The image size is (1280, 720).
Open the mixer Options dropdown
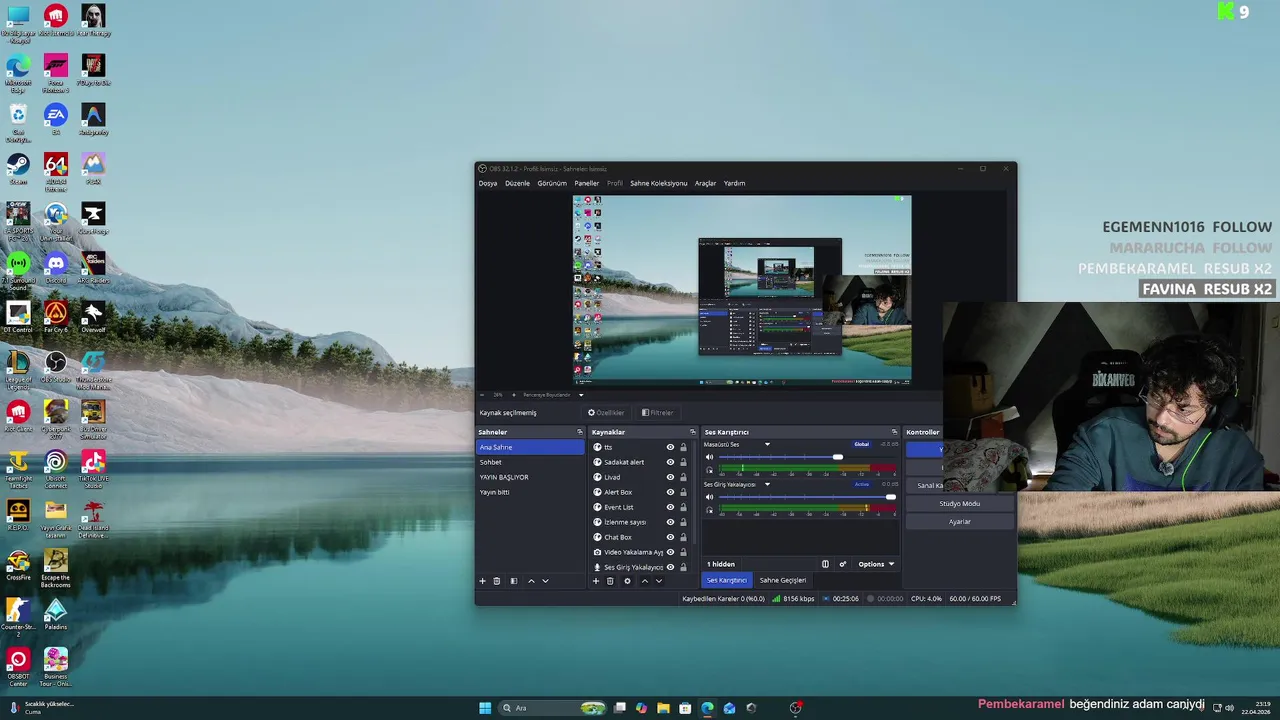876,564
